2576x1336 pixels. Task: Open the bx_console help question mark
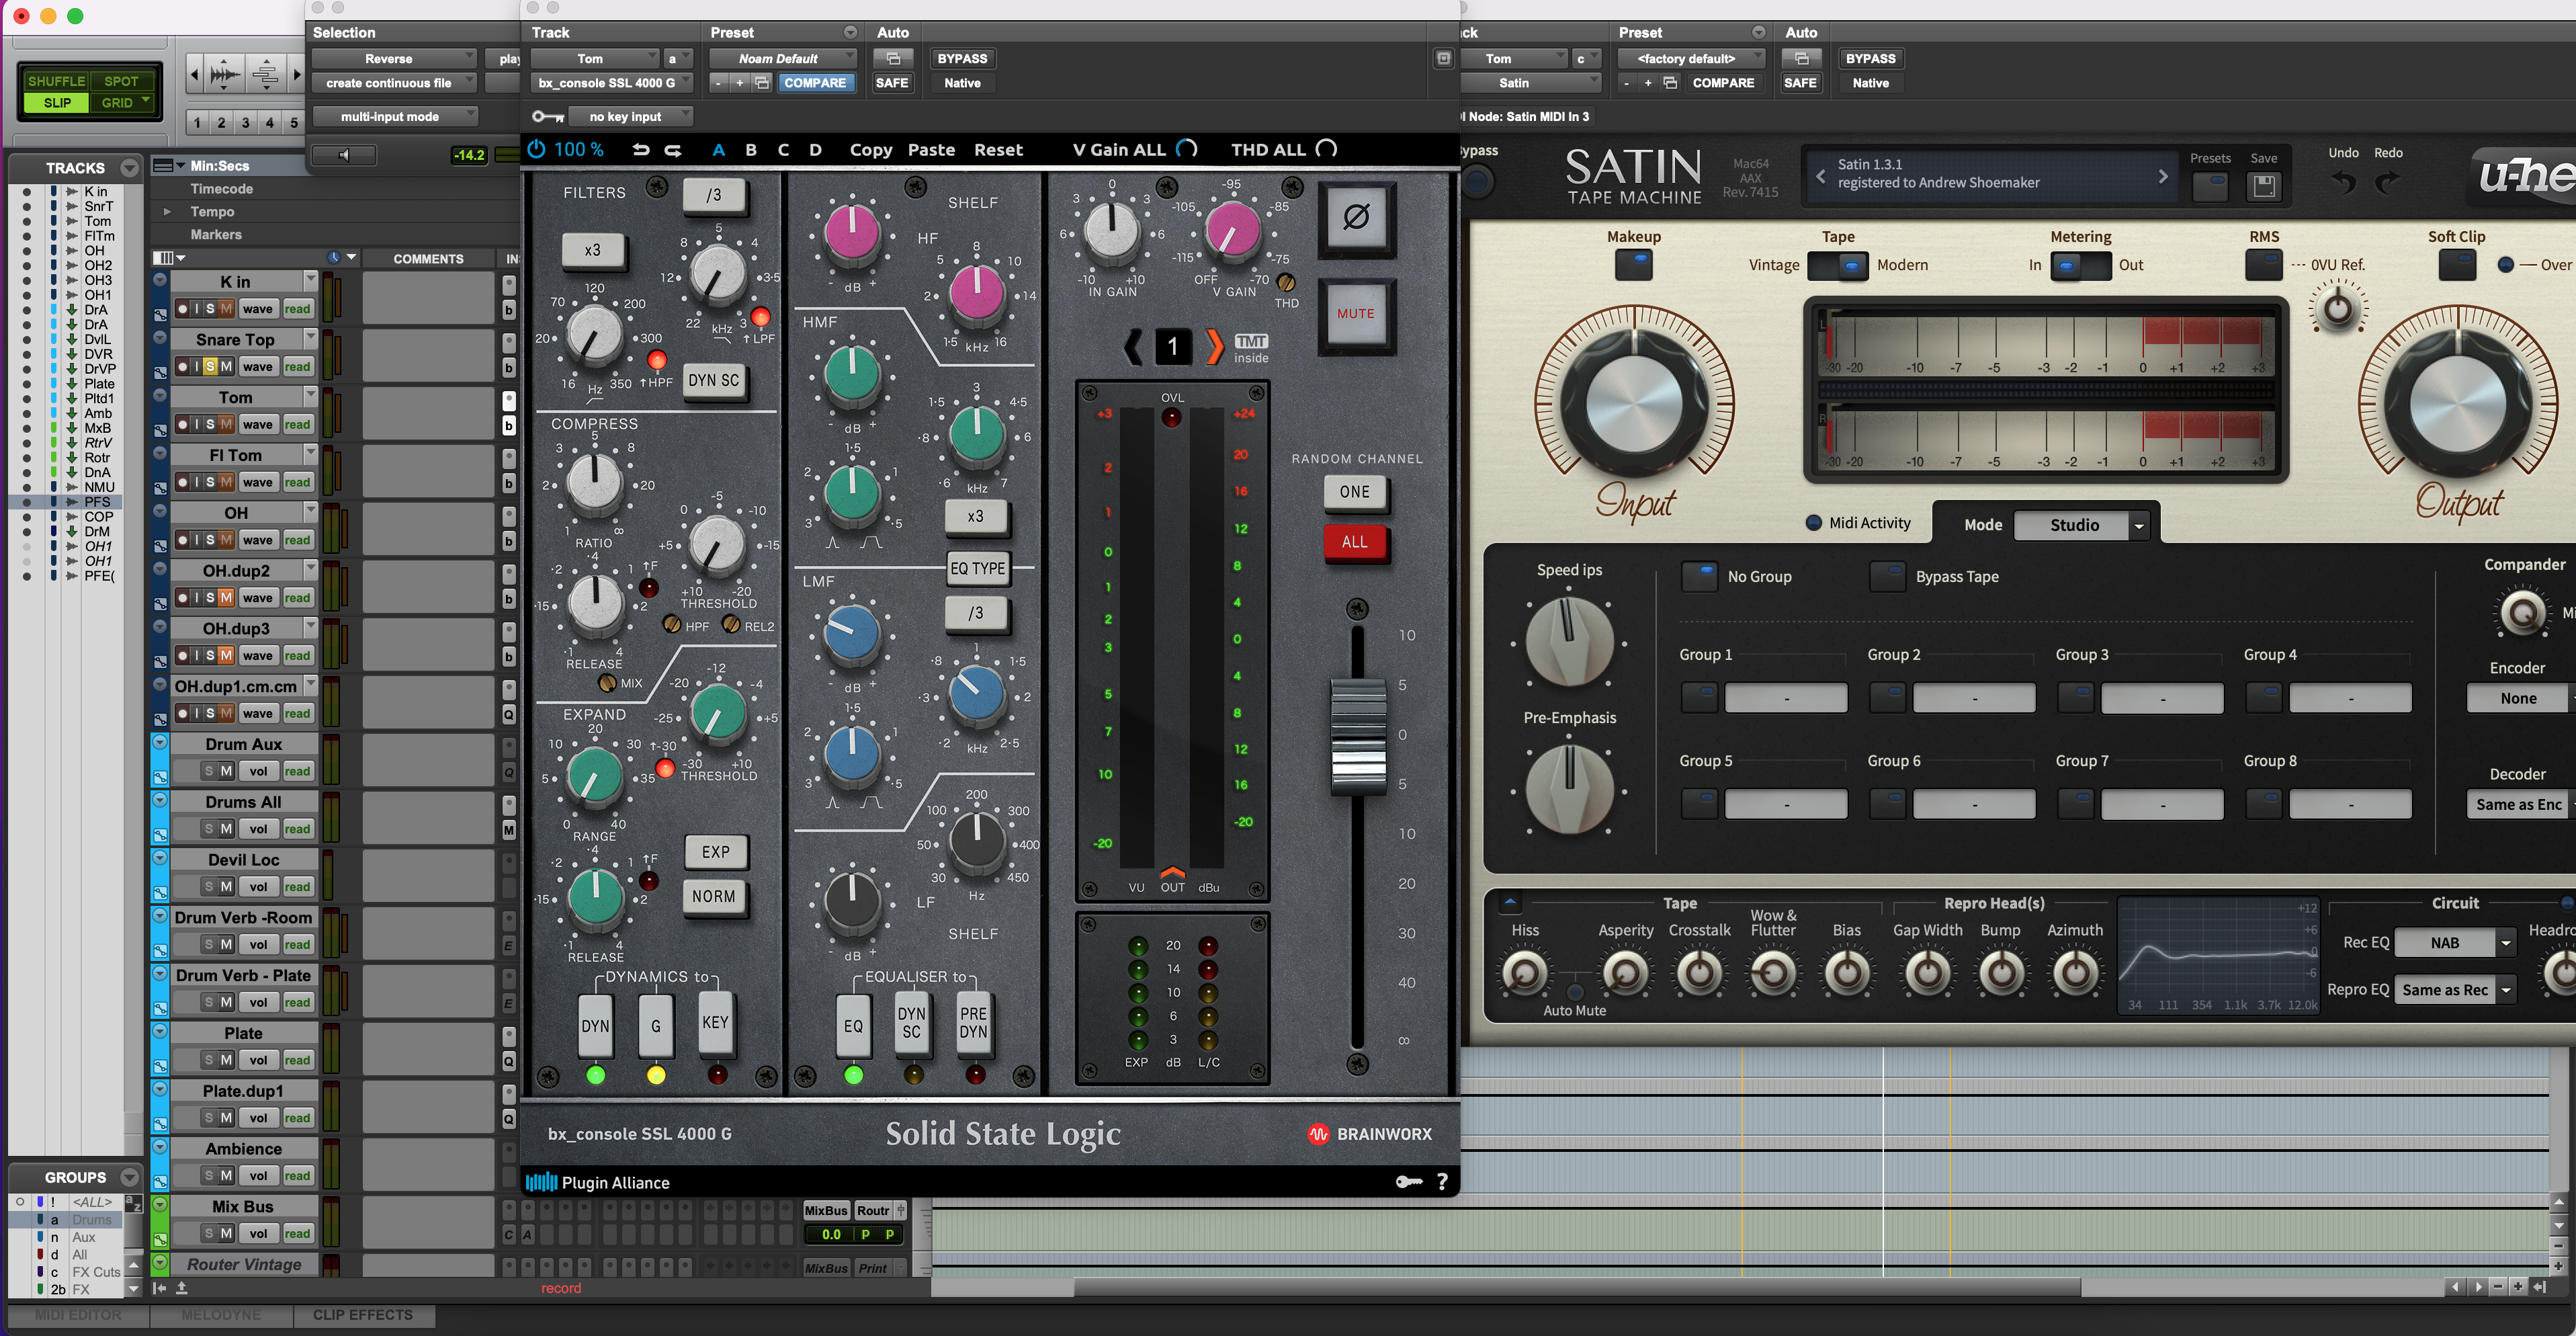coord(1442,1182)
